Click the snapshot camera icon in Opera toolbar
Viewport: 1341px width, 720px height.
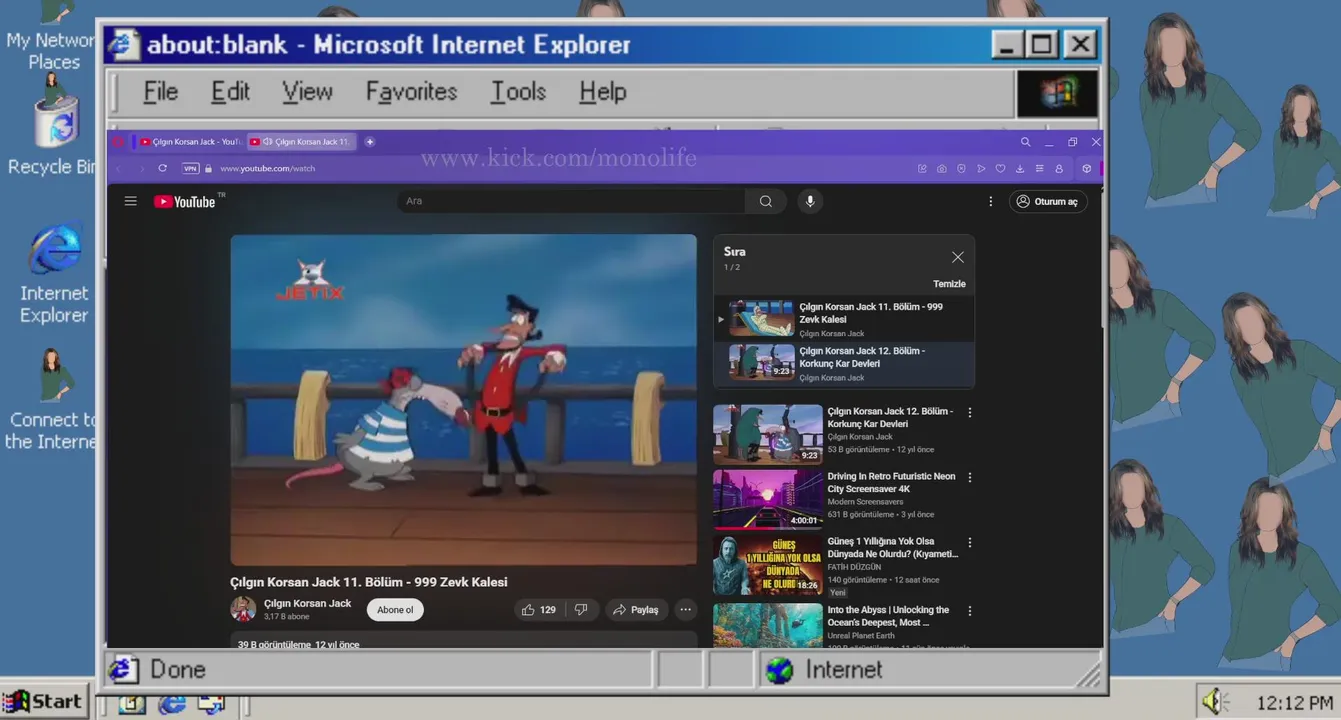941,169
